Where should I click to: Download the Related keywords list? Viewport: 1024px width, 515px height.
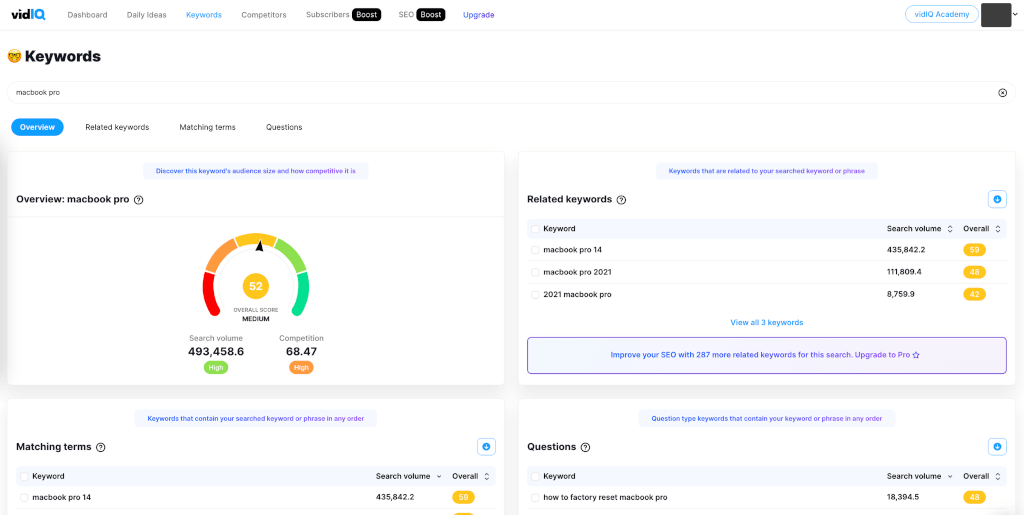(996, 199)
